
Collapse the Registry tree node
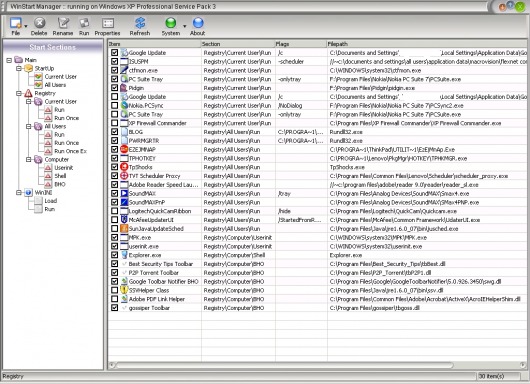click(19, 93)
